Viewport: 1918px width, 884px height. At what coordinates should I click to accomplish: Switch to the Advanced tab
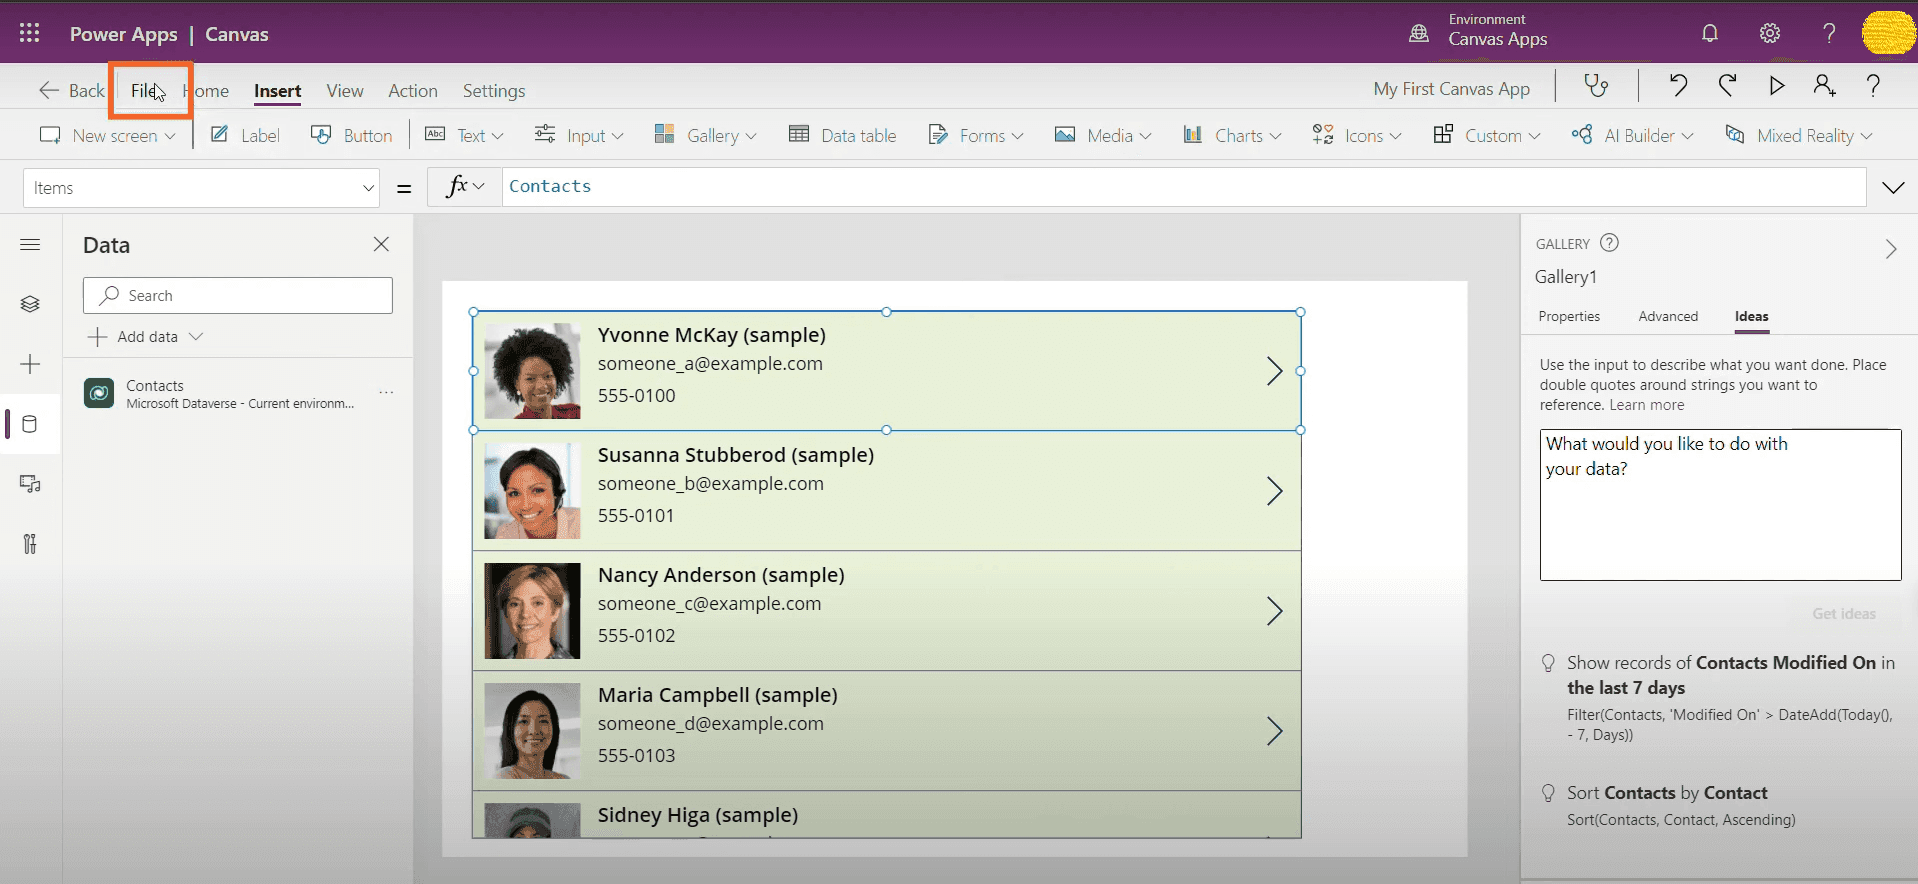coord(1667,317)
